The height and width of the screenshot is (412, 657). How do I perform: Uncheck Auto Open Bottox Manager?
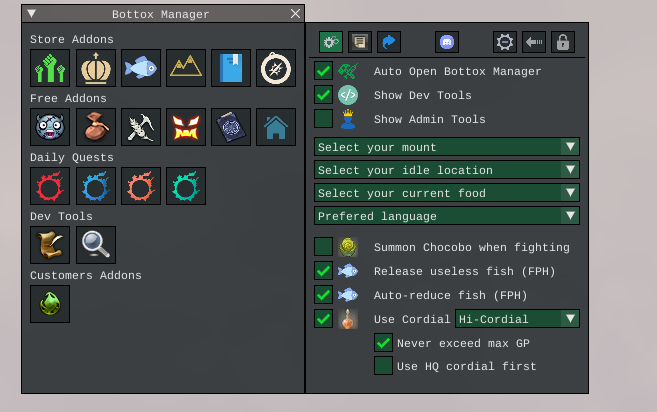[x=324, y=71]
